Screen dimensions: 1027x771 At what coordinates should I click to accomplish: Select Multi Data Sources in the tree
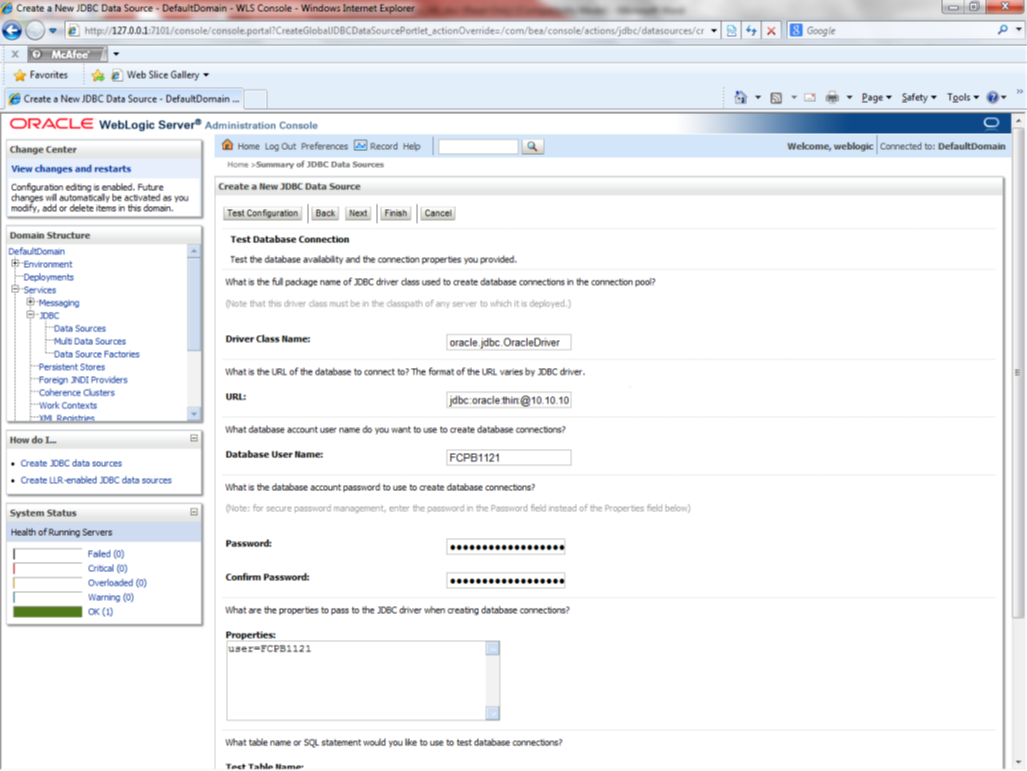[x=90, y=341]
